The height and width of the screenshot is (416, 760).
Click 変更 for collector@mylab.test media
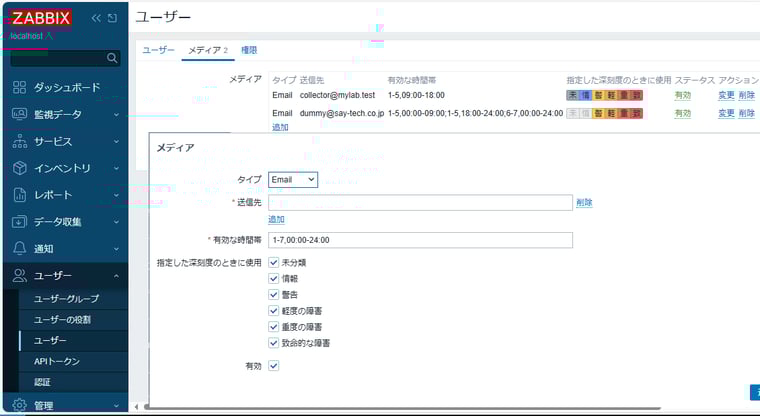click(x=726, y=96)
